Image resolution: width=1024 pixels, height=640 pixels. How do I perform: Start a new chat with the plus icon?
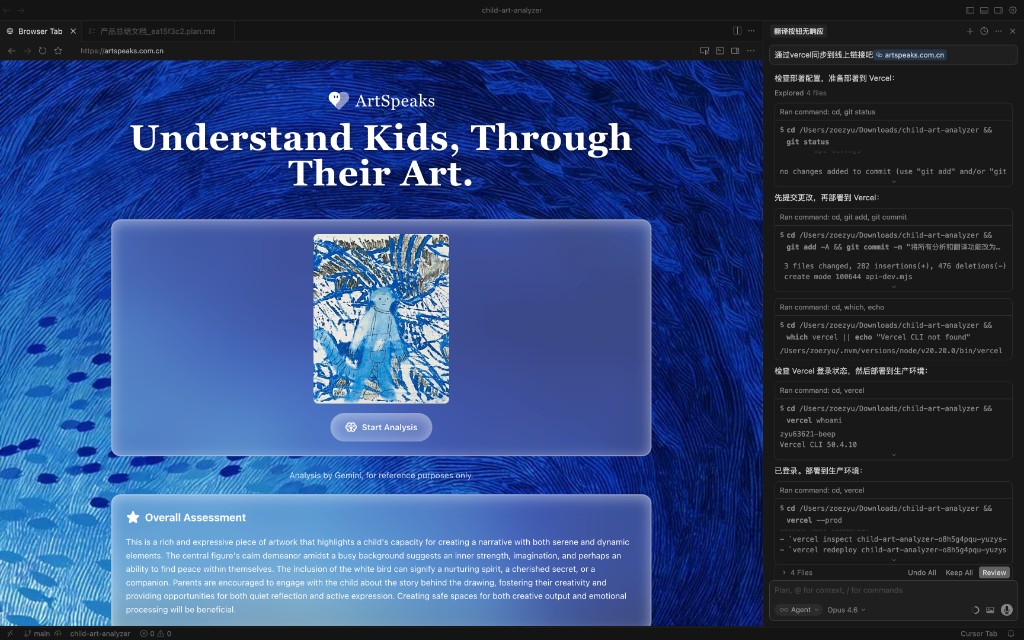coord(969,31)
